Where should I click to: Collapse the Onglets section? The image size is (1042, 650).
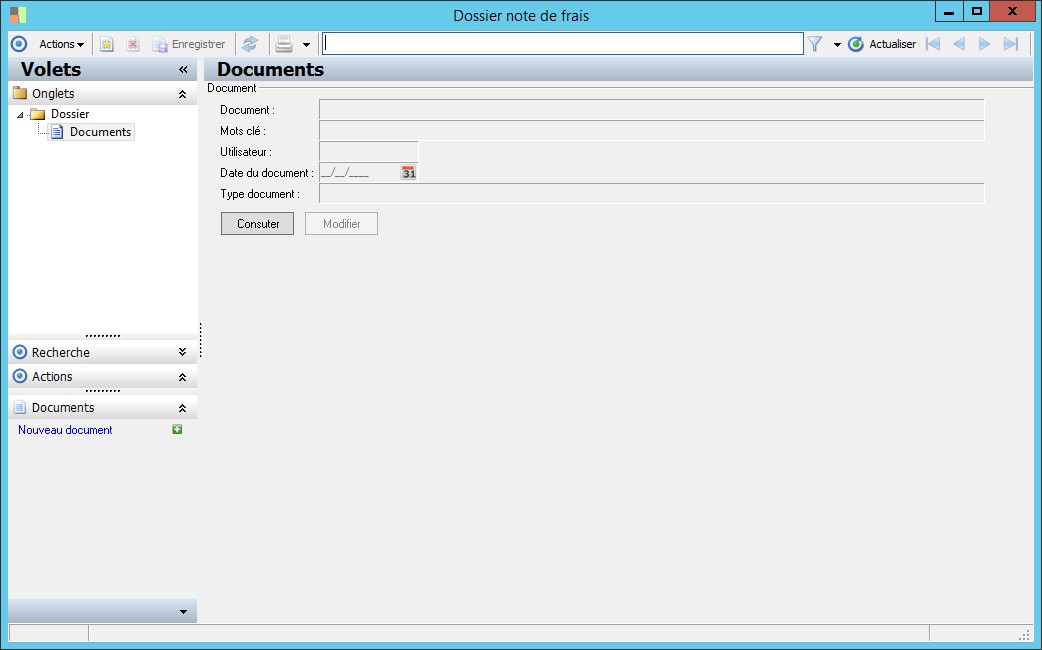tap(182, 94)
